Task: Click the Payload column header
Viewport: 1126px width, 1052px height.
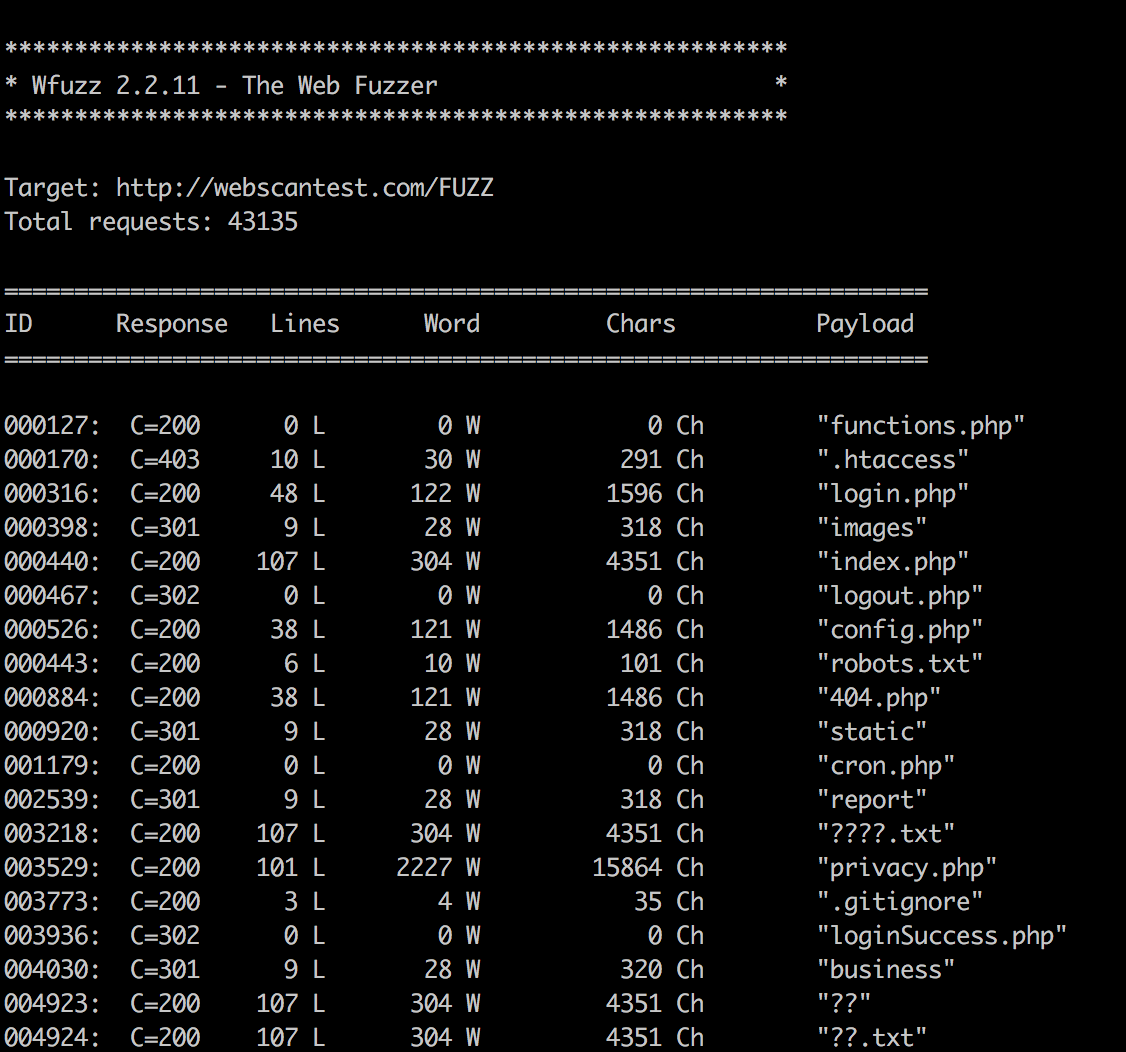Action: click(x=865, y=325)
